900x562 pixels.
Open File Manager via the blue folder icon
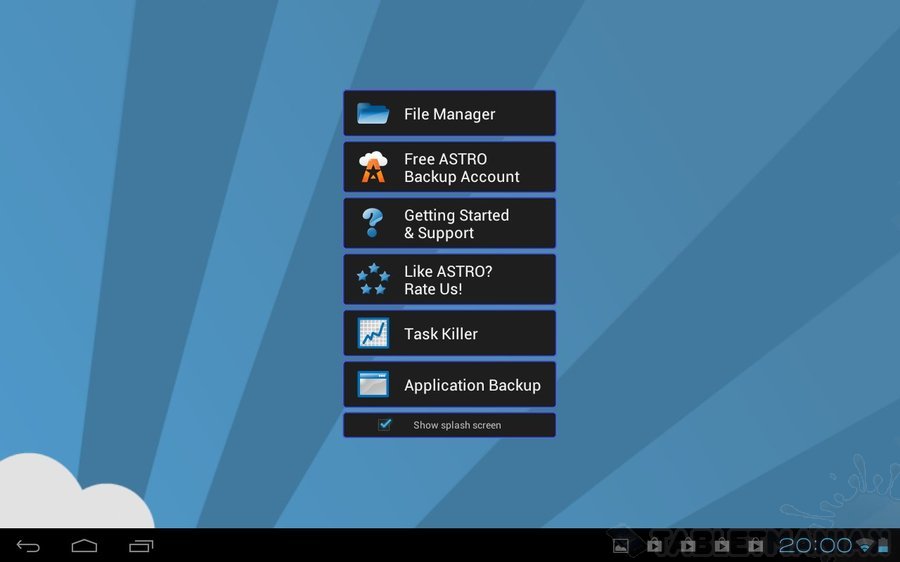coord(373,114)
